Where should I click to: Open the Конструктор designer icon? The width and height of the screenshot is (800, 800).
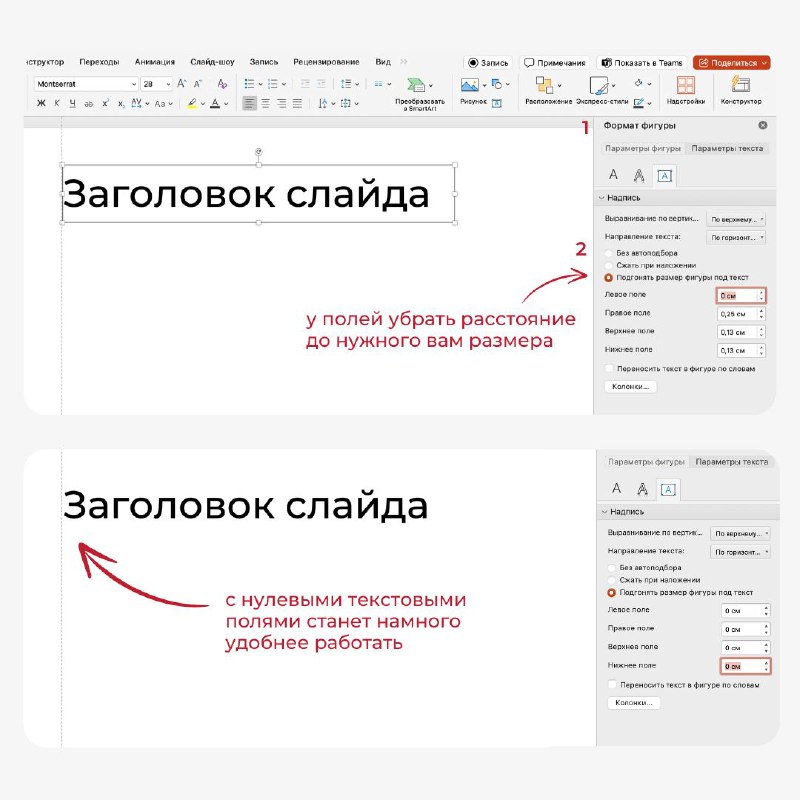740,84
